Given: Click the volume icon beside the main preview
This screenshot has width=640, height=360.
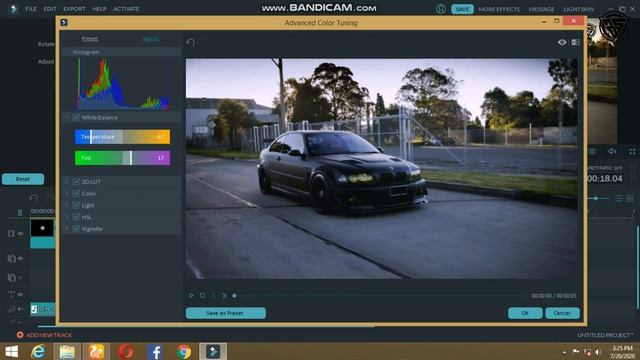Looking at the screenshot, I should 612,151.
